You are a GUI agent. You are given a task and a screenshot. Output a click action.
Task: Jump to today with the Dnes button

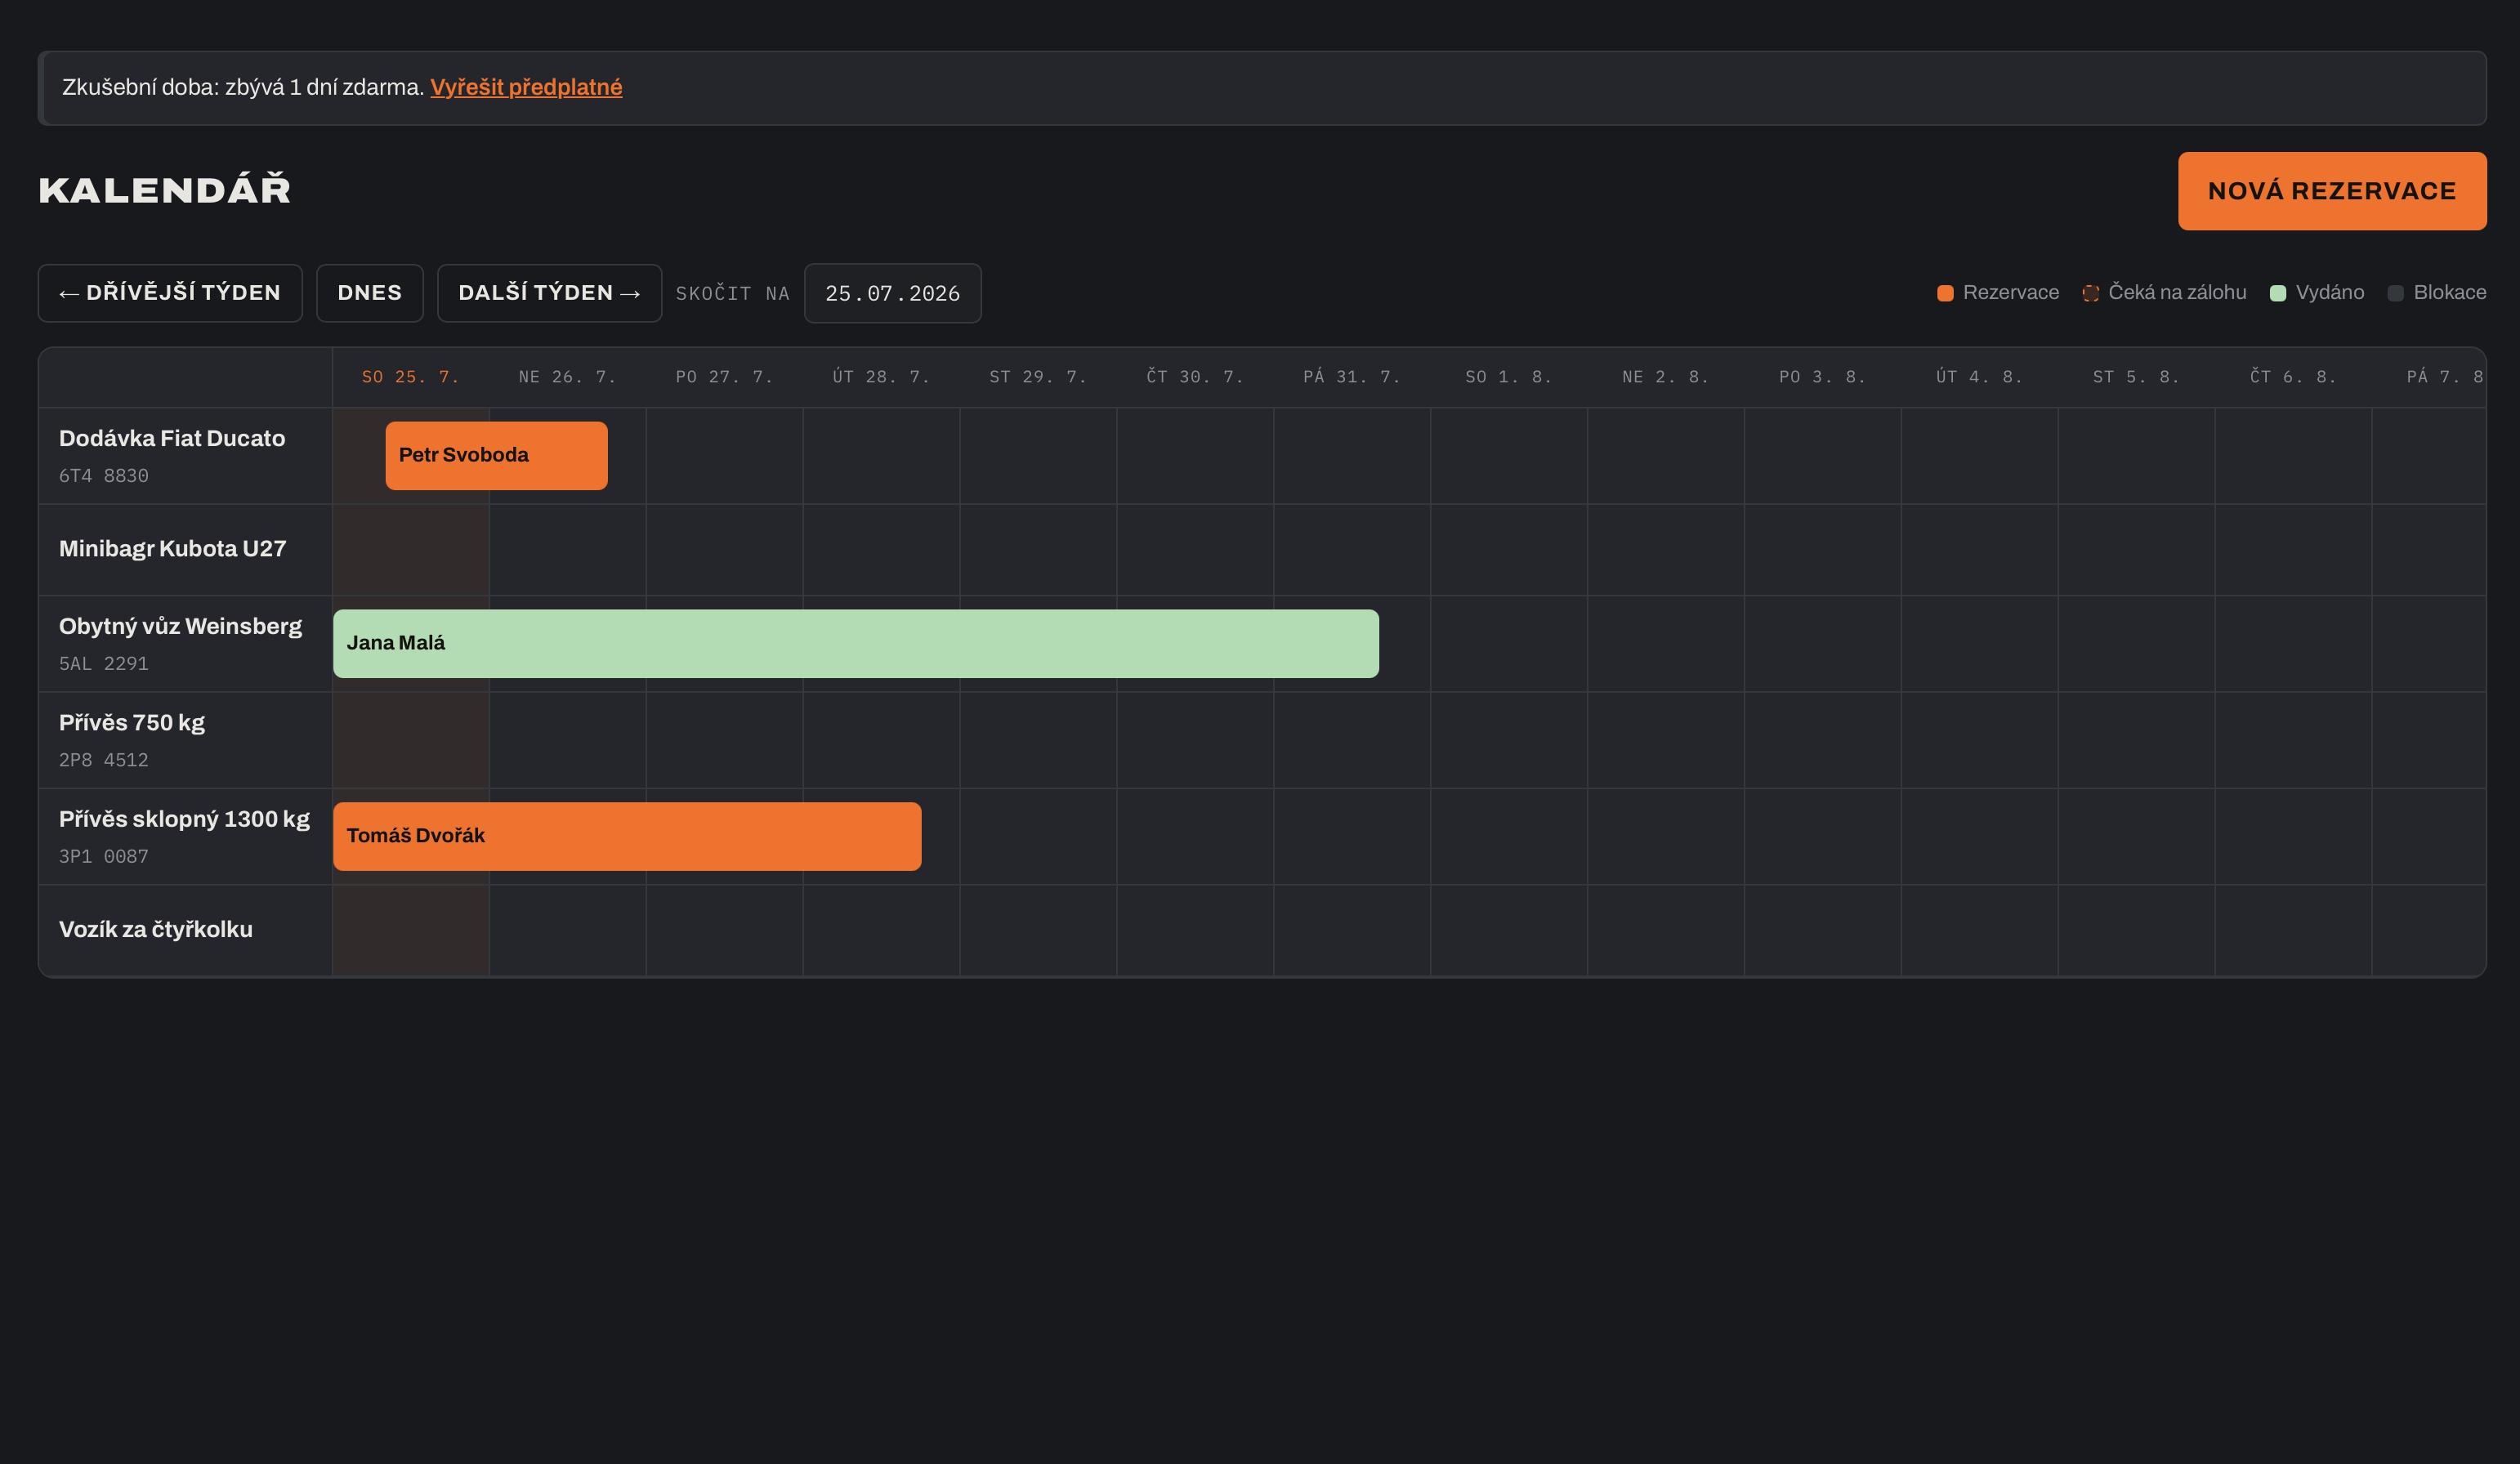point(370,293)
